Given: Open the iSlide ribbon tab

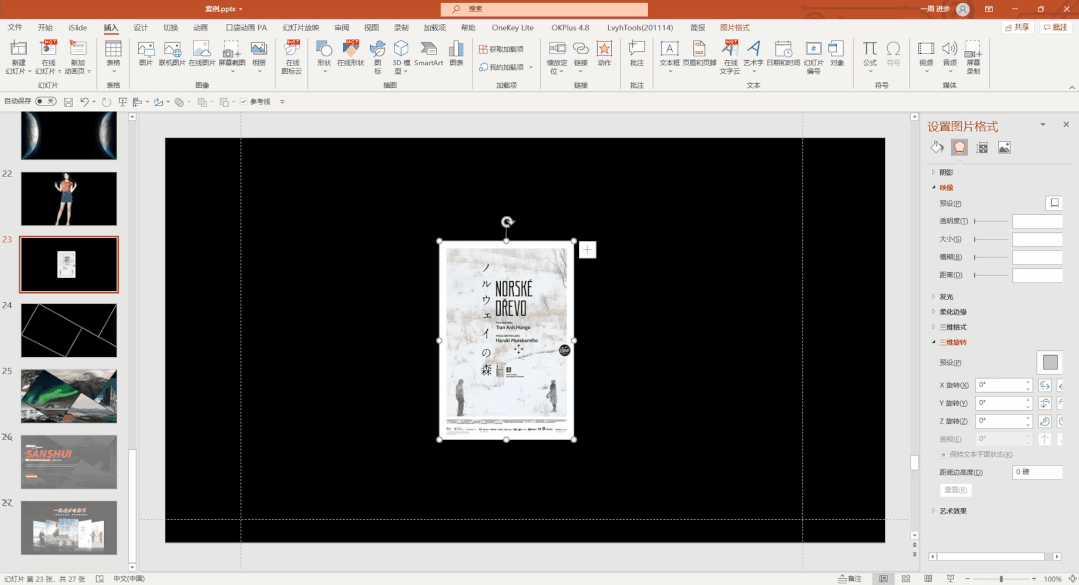Looking at the screenshot, I should coord(78,28).
